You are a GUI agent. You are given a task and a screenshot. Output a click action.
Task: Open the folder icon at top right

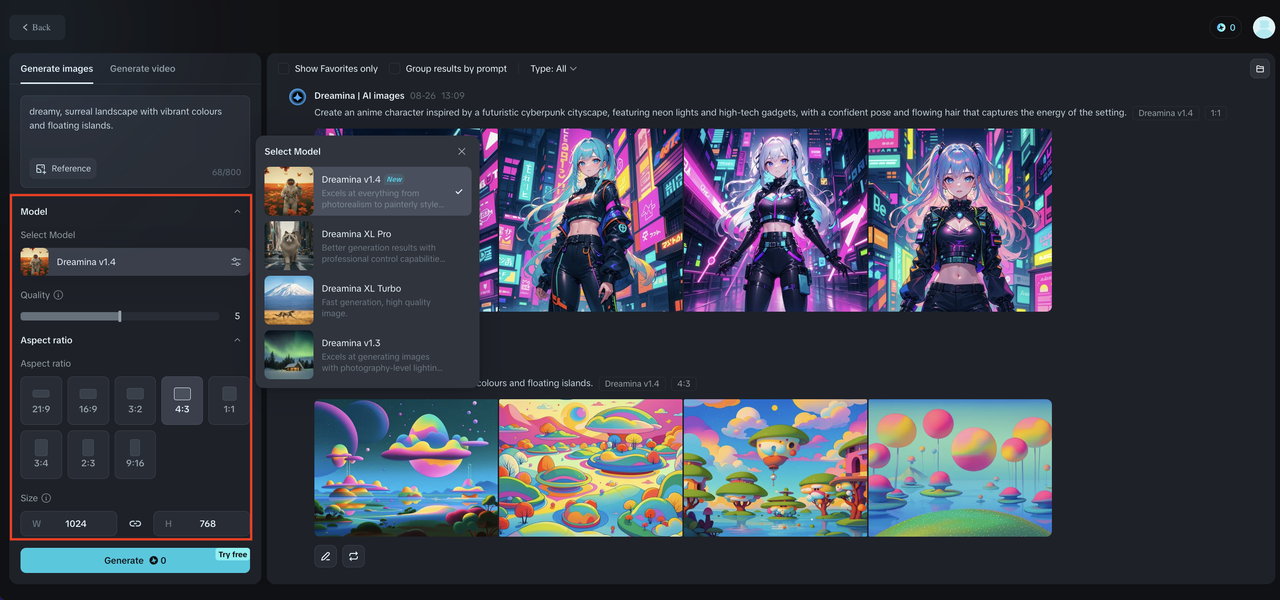click(1260, 69)
